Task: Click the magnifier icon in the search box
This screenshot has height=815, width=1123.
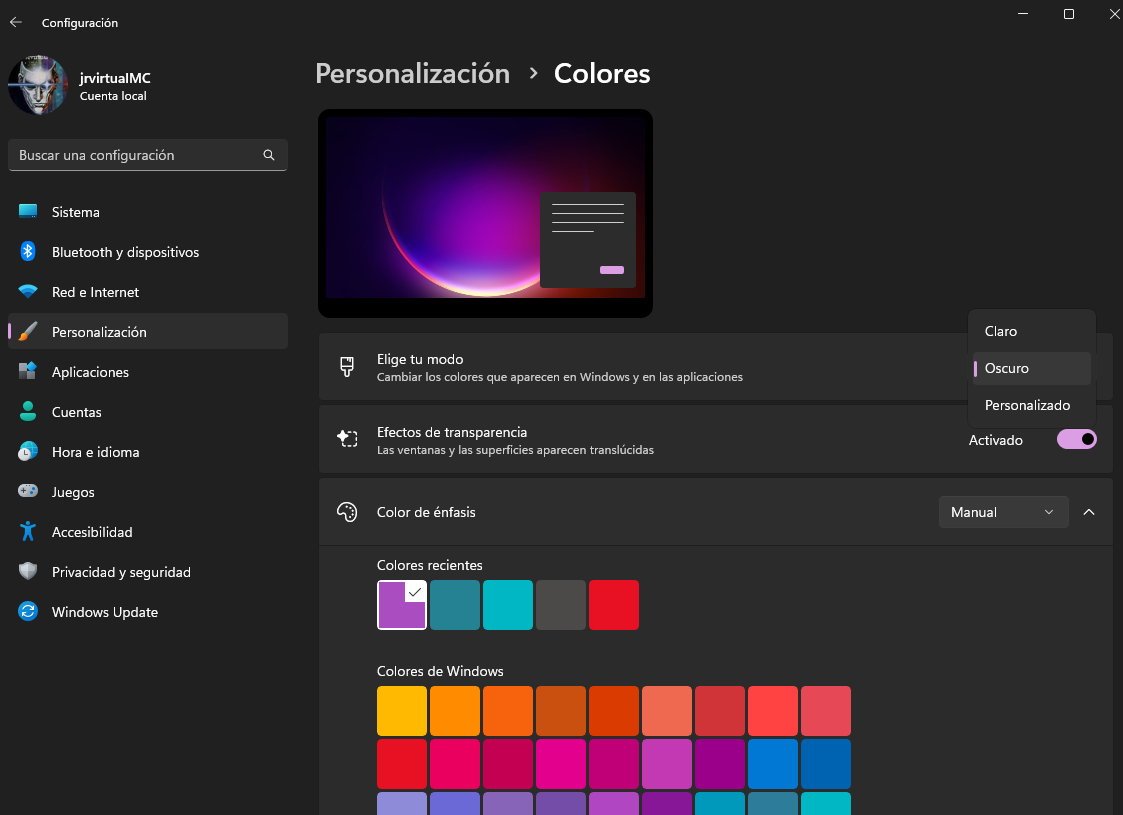Action: [x=269, y=155]
